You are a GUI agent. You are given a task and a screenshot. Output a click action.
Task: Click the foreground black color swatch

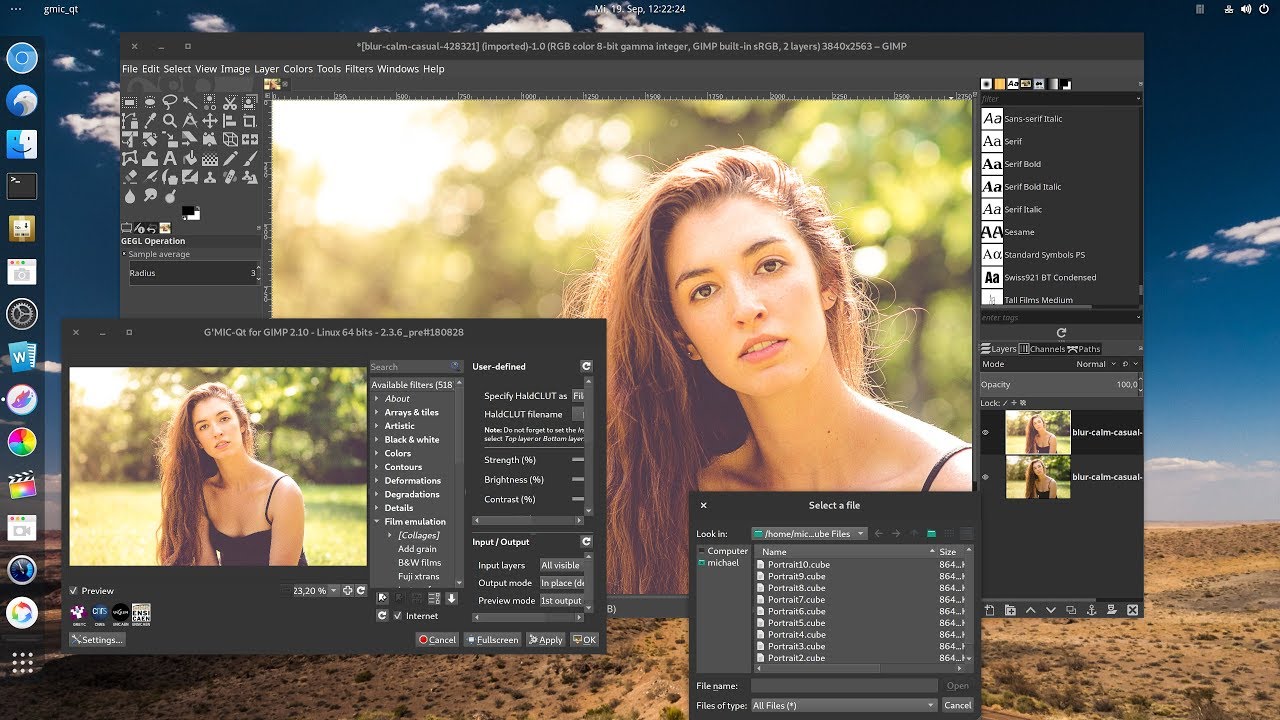point(188,210)
